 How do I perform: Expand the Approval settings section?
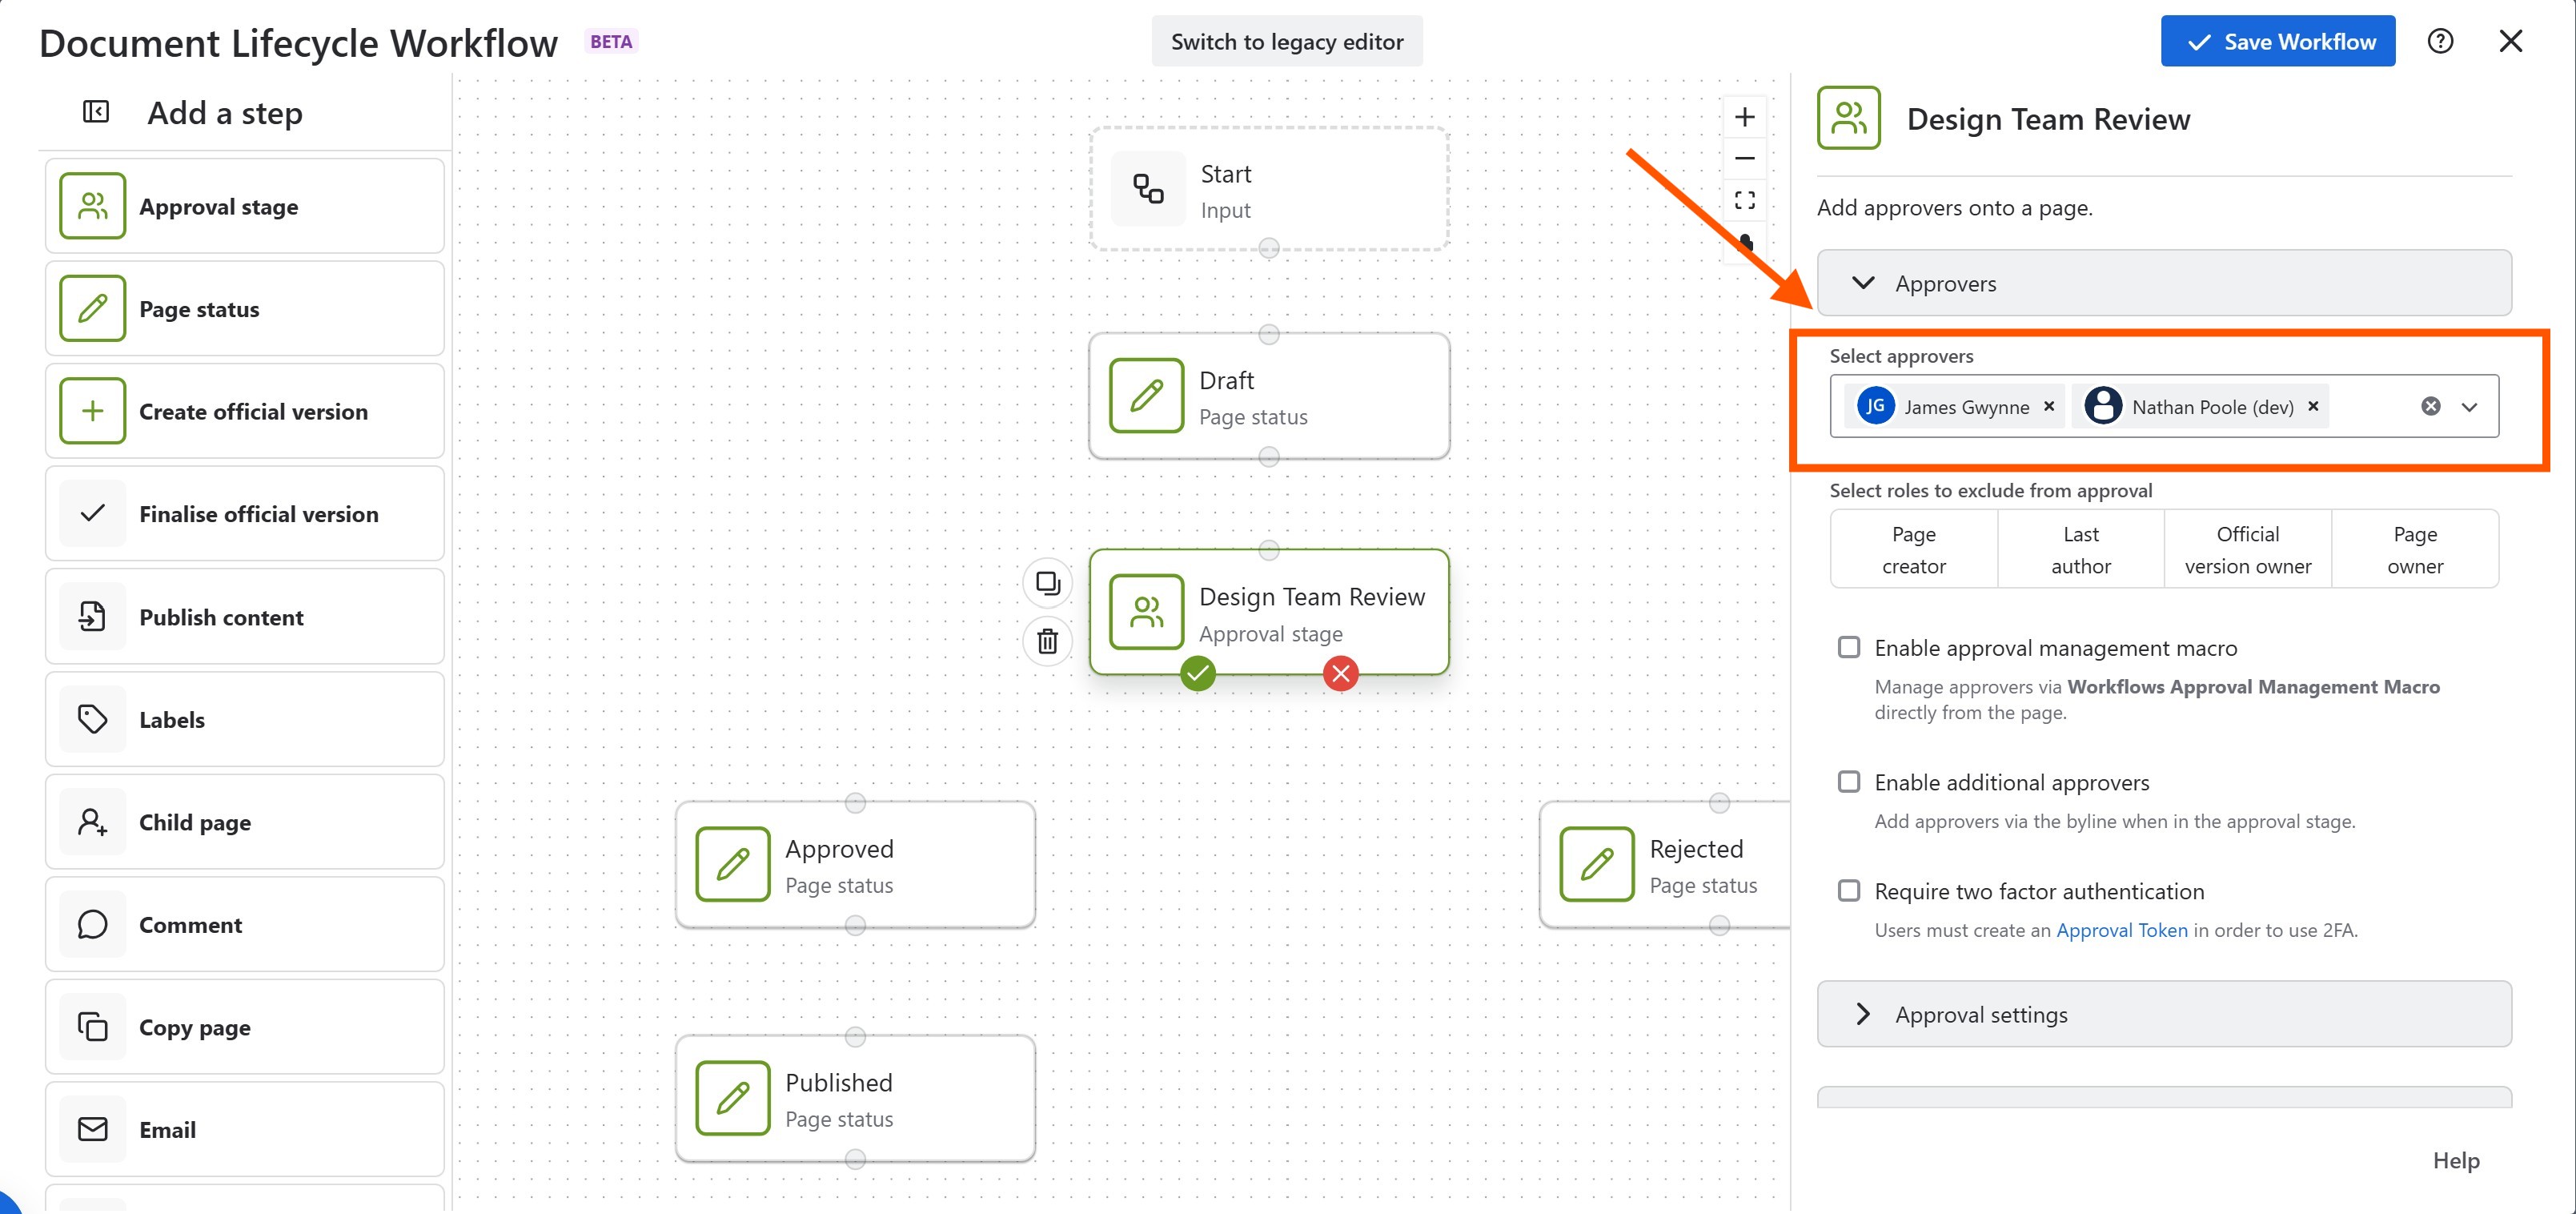(x=1862, y=1014)
